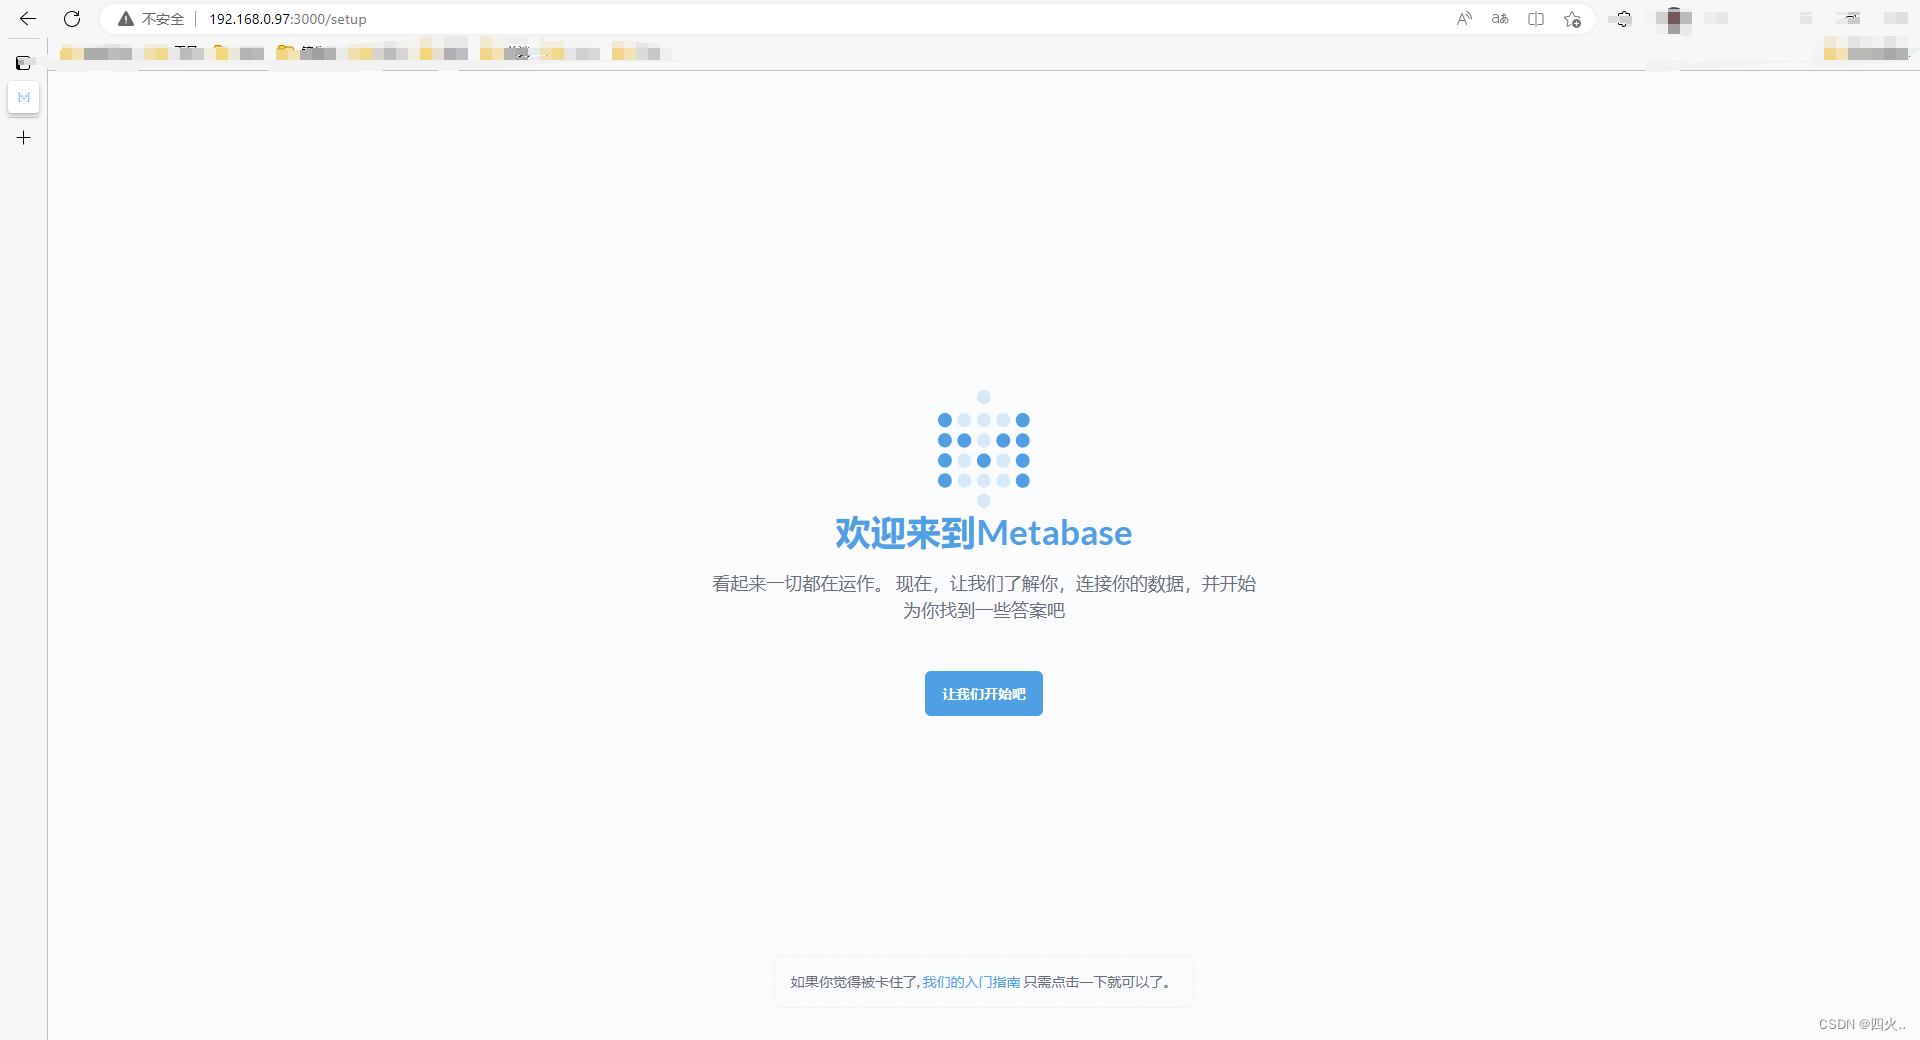
Task: Open the browser extensions panel
Action: (1622, 18)
